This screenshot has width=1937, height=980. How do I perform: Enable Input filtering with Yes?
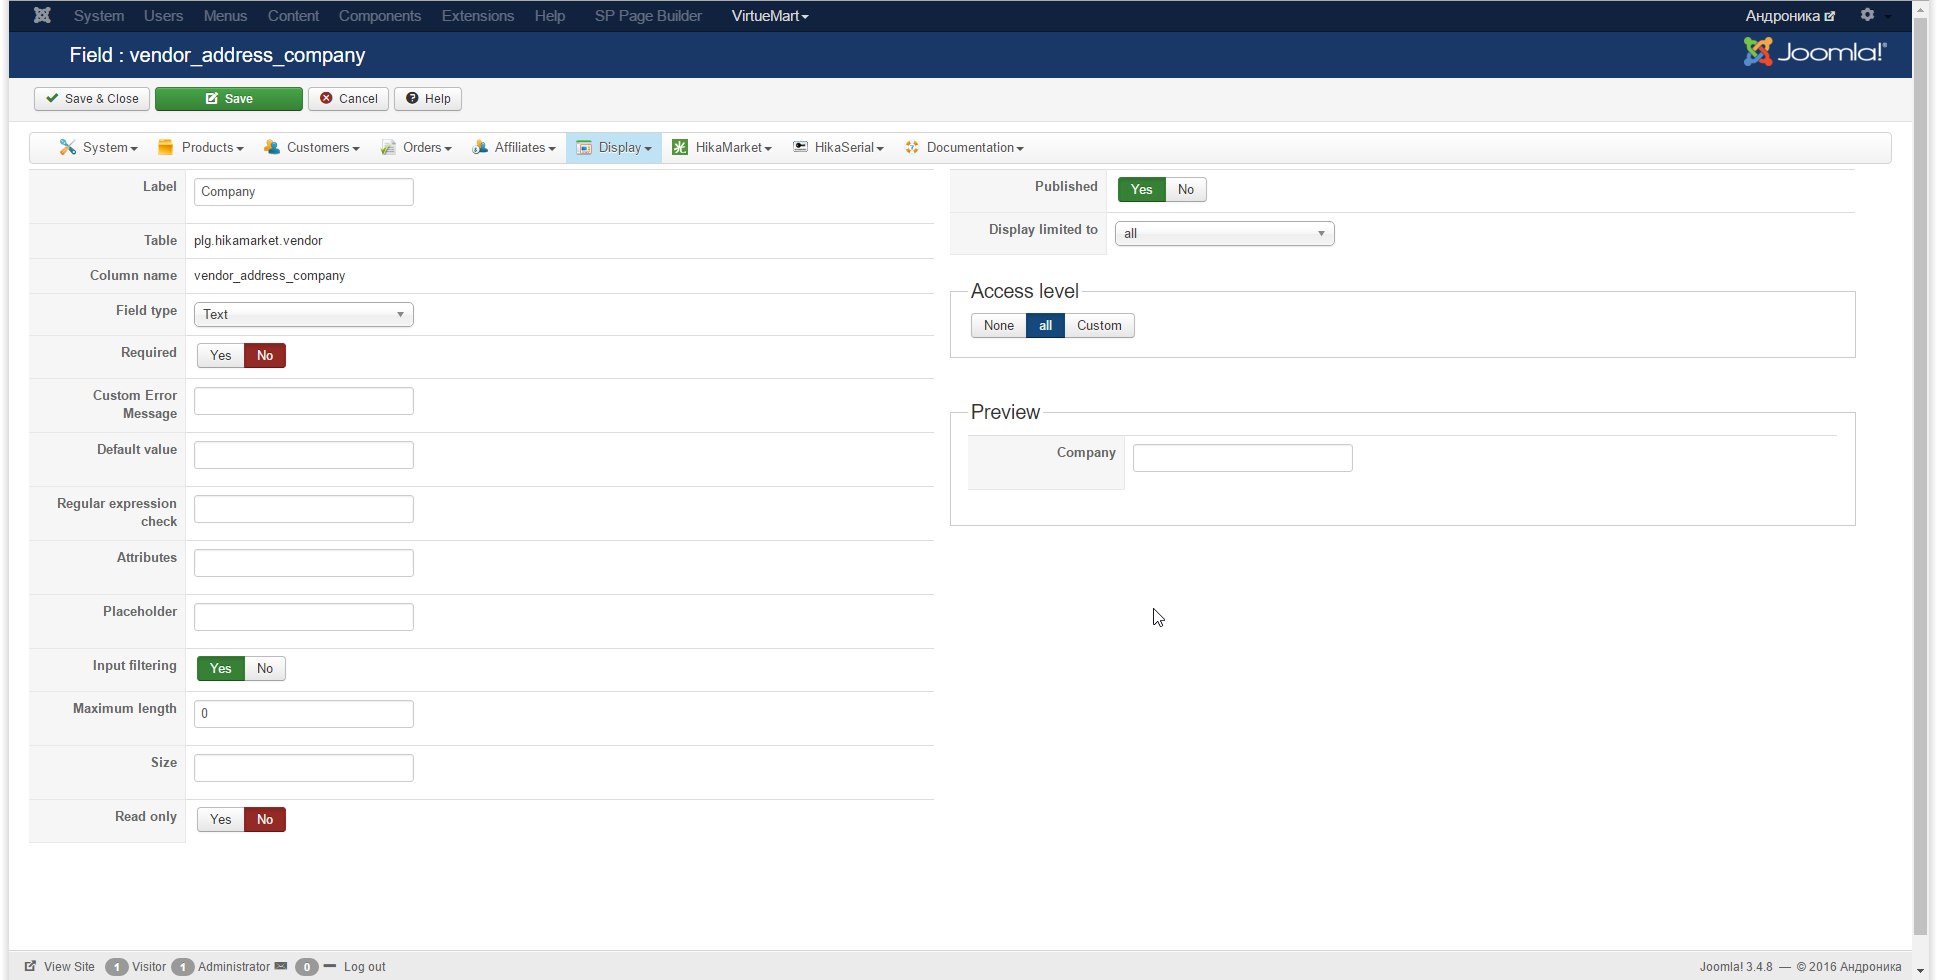[x=221, y=669]
